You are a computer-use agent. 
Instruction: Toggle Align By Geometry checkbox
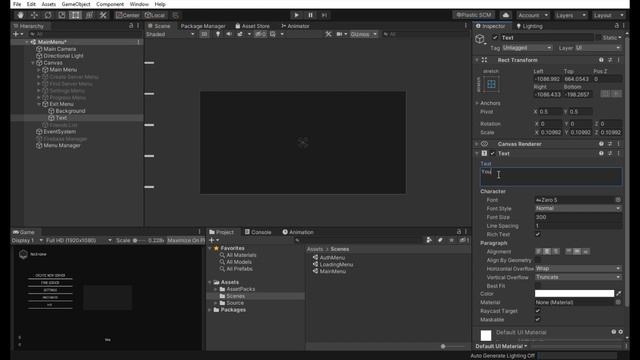[538, 260]
